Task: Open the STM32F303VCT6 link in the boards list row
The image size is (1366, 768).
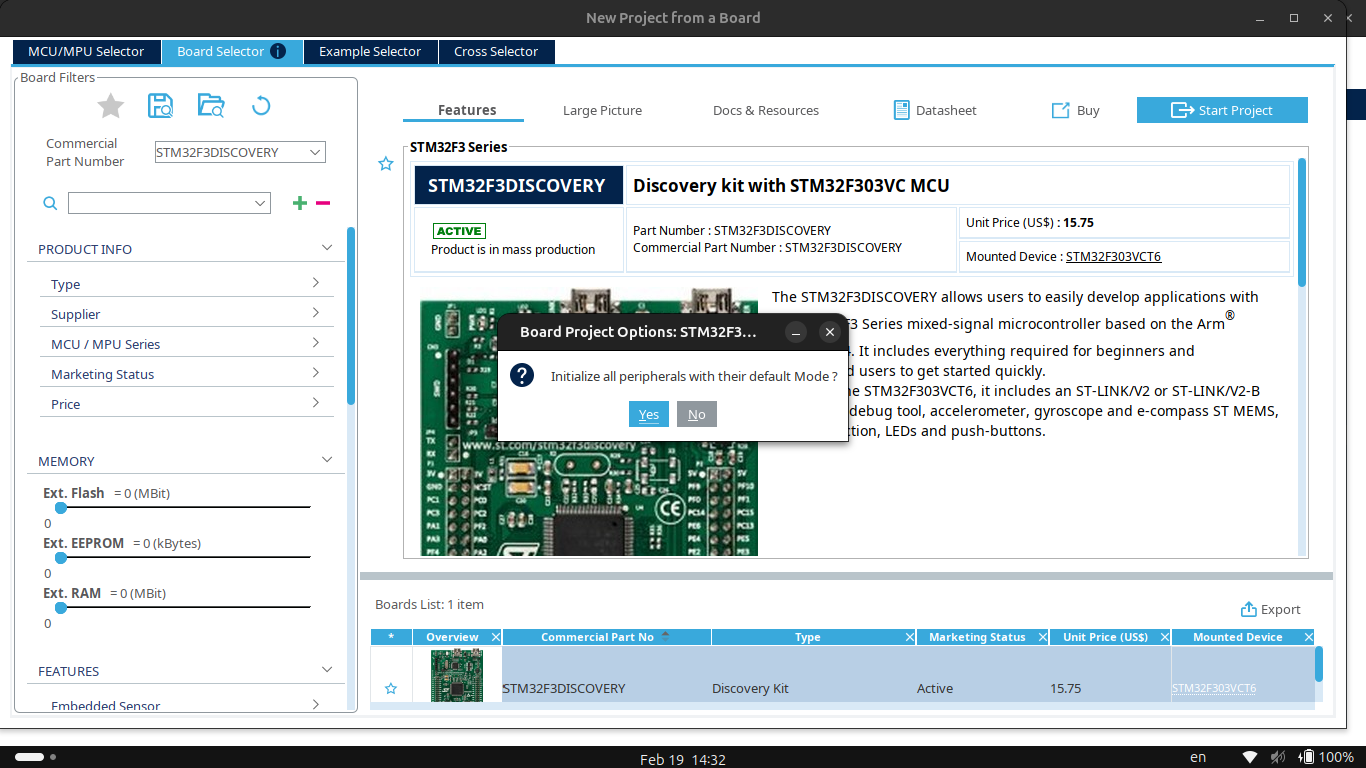Action: tap(1214, 688)
